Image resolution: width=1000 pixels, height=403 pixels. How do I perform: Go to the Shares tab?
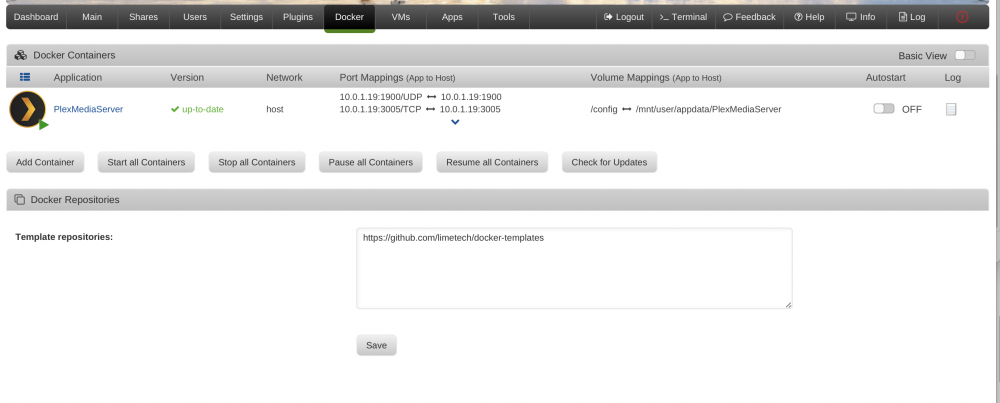click(x=143, y=17)
